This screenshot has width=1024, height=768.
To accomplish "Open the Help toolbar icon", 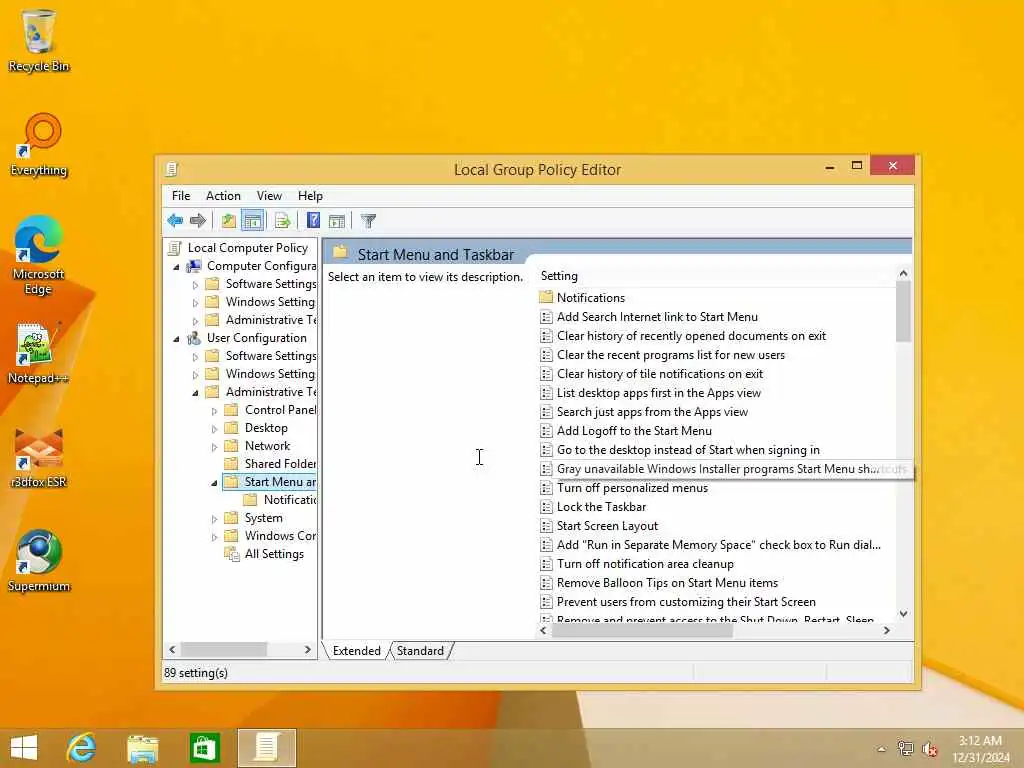I will pyautogui.click(x=313, y=221).
